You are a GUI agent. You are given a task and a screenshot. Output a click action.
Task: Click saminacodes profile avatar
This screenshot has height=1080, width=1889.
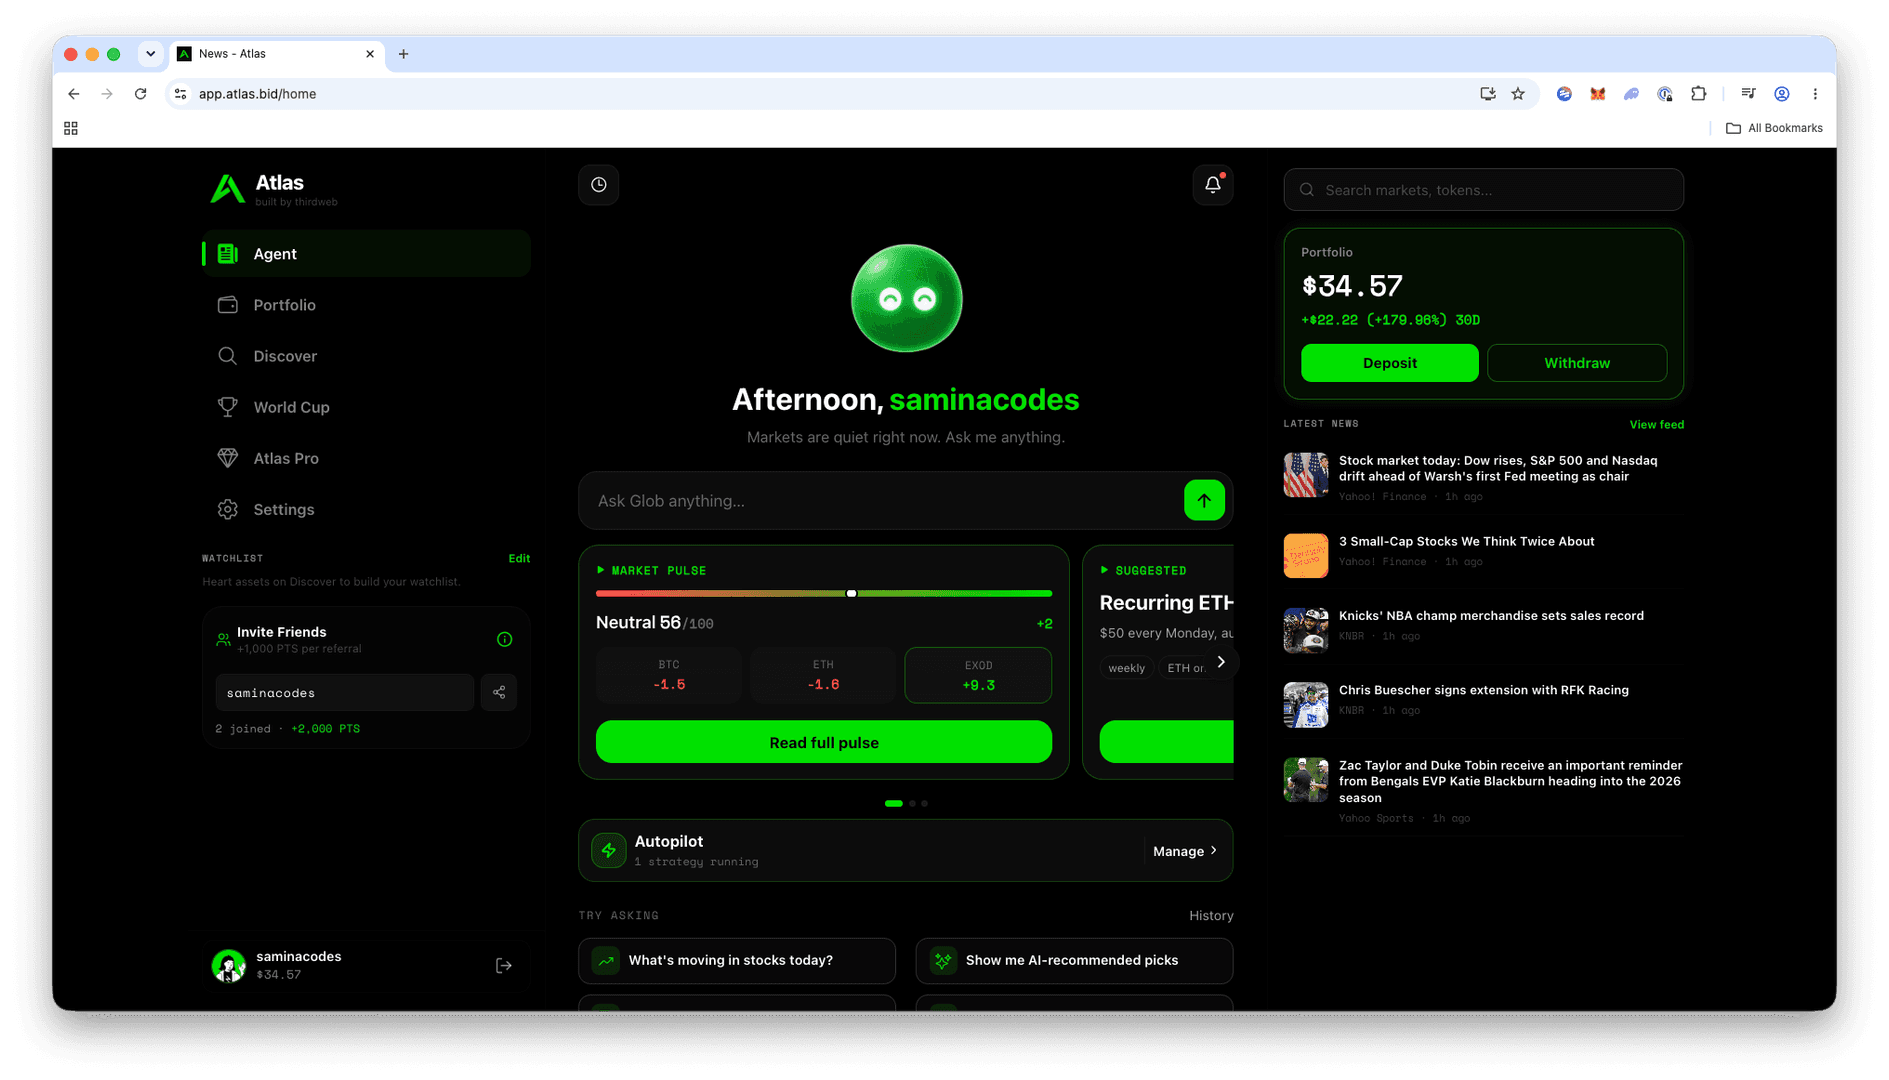[x=229, y=966]
